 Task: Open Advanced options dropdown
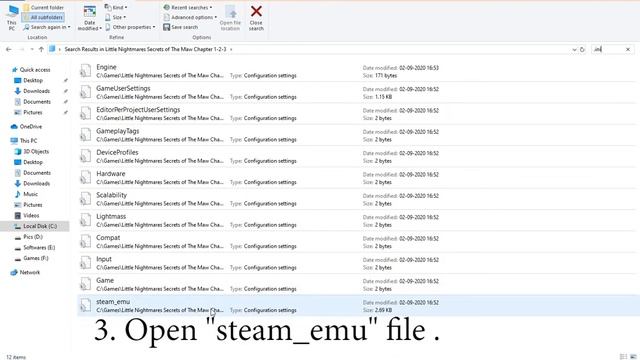tap(190, 17)
